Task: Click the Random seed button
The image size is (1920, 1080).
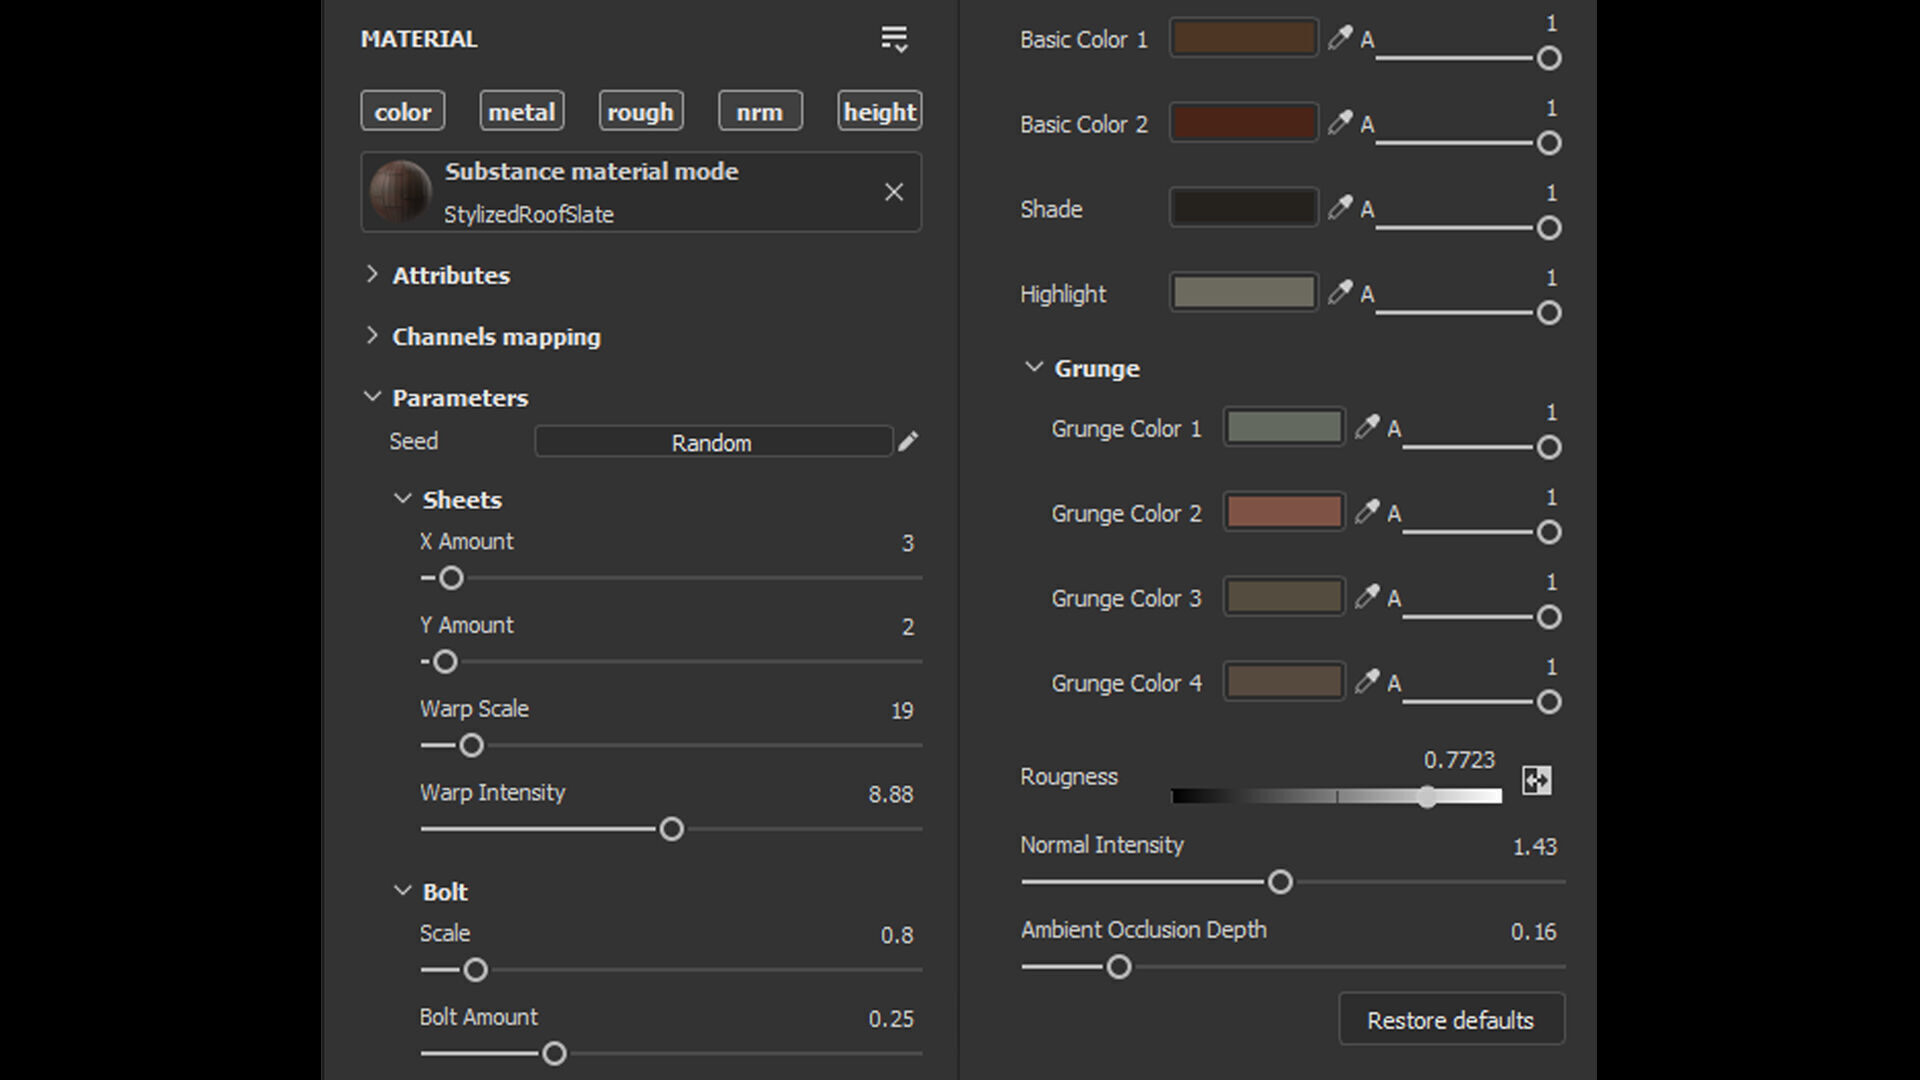Action: (x=712, y=442)
